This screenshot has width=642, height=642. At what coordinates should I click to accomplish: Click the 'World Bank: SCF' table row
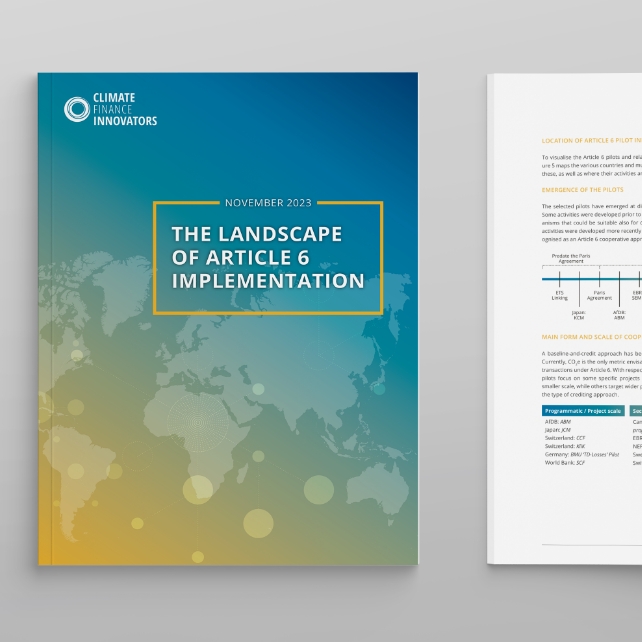[565, 463]
